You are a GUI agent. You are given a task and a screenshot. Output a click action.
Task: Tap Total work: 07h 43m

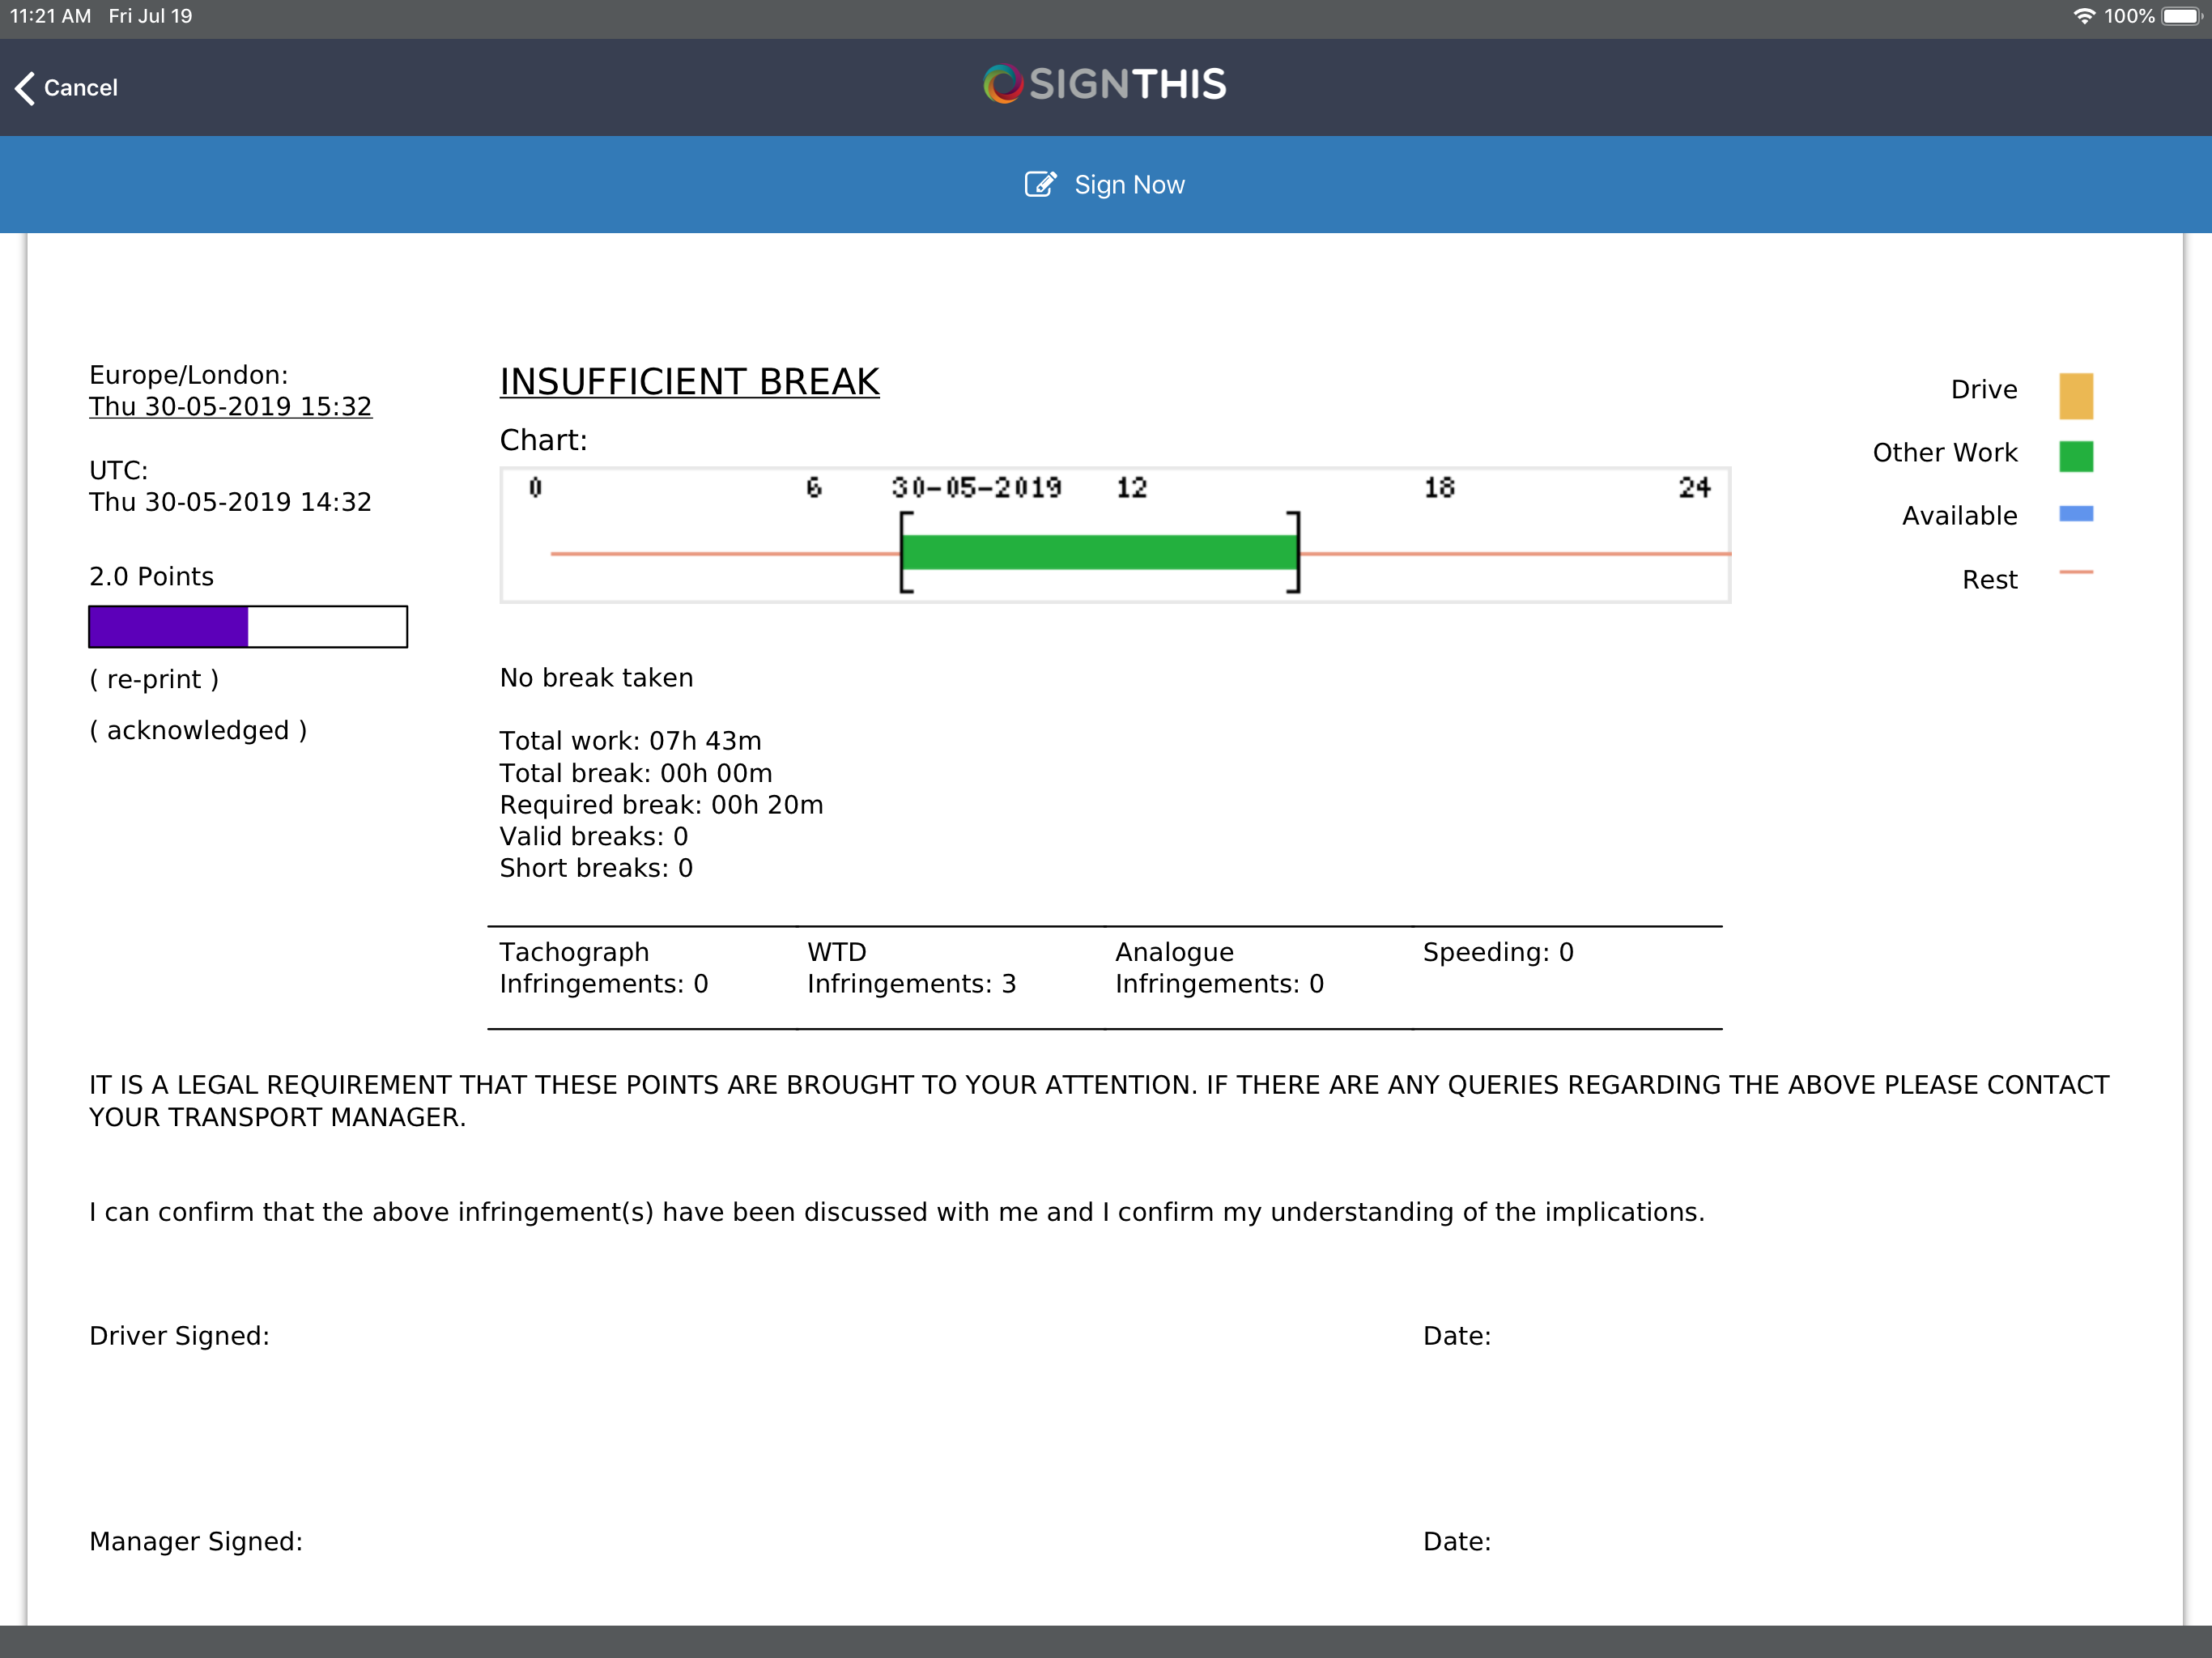[630, 741]
